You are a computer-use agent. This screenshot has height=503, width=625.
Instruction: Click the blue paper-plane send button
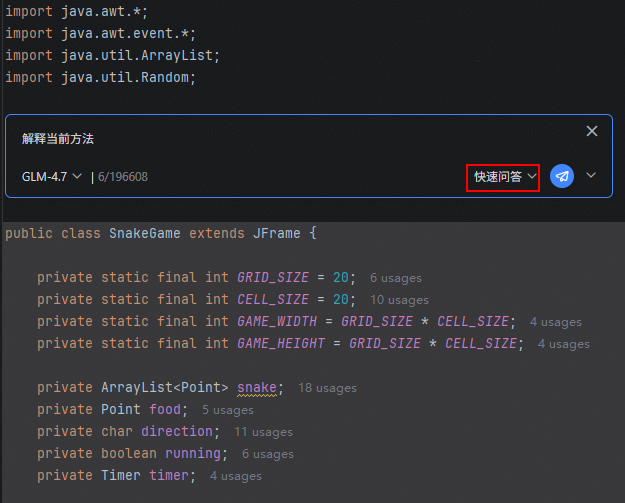pos(562,177)
